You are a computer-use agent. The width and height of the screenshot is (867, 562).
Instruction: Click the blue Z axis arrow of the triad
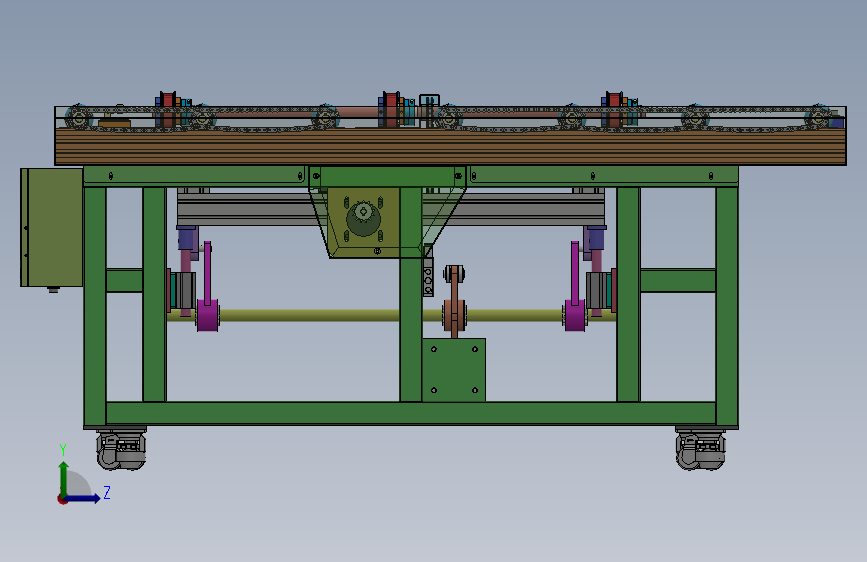(x=82, y=498)
